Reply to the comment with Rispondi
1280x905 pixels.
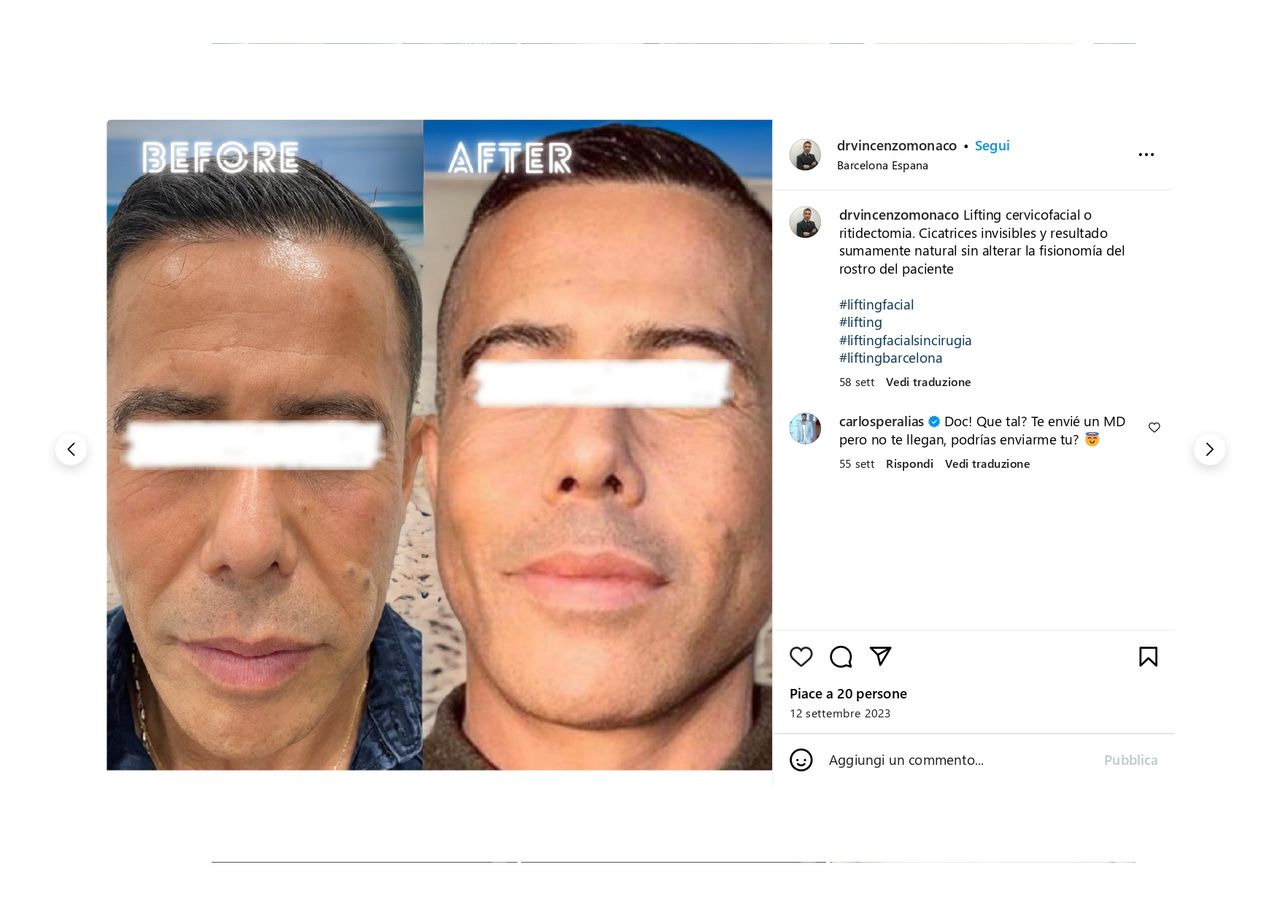point(910,464)
